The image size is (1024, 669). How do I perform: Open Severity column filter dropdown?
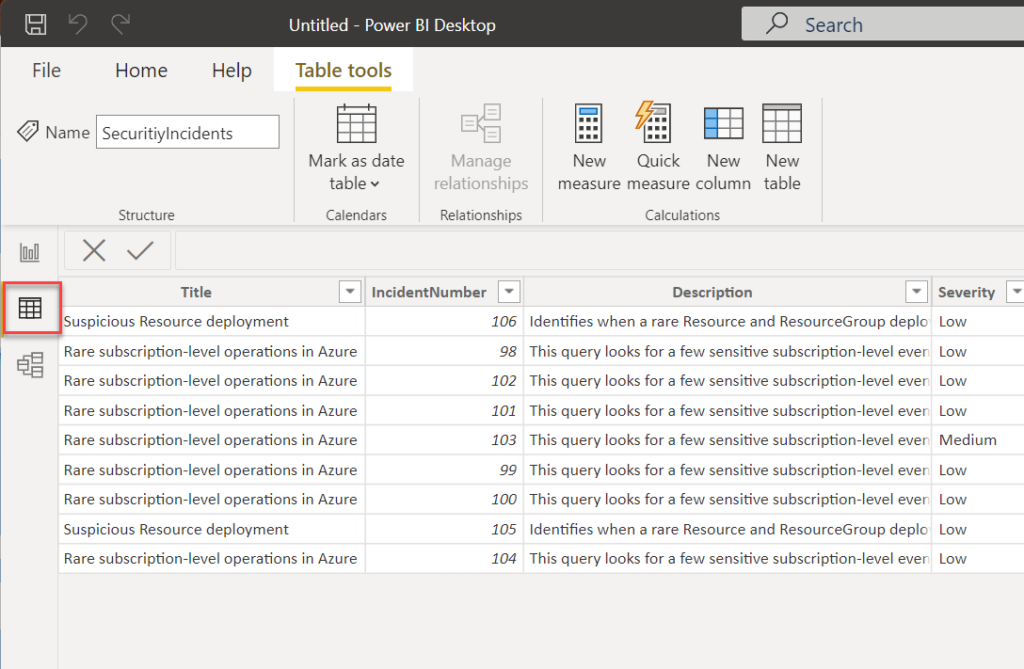(1016, 291)
